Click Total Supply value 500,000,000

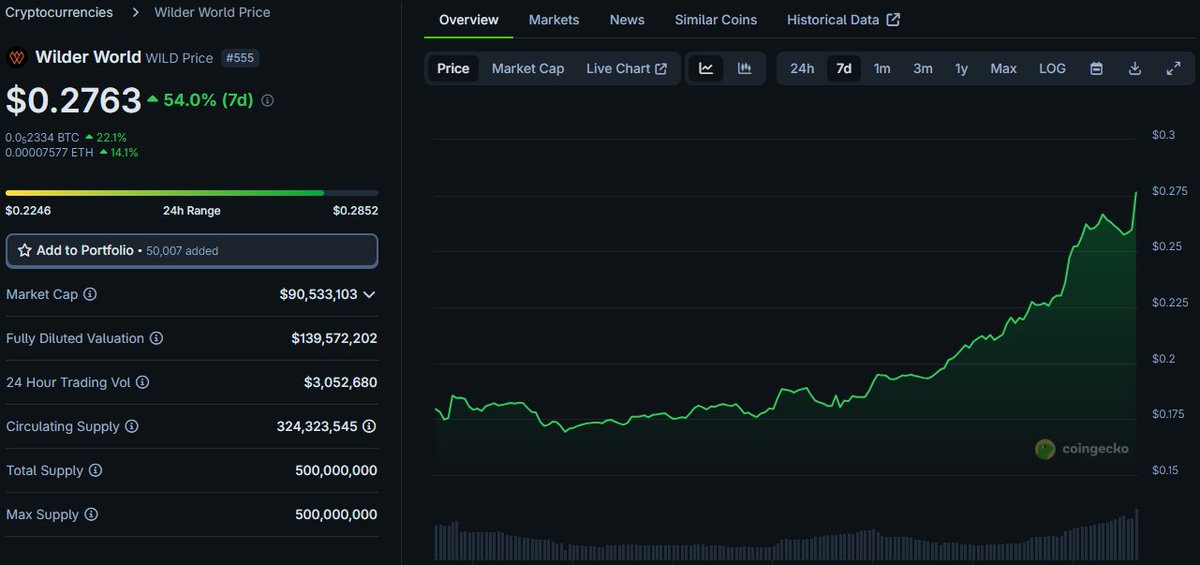[336, 470]
